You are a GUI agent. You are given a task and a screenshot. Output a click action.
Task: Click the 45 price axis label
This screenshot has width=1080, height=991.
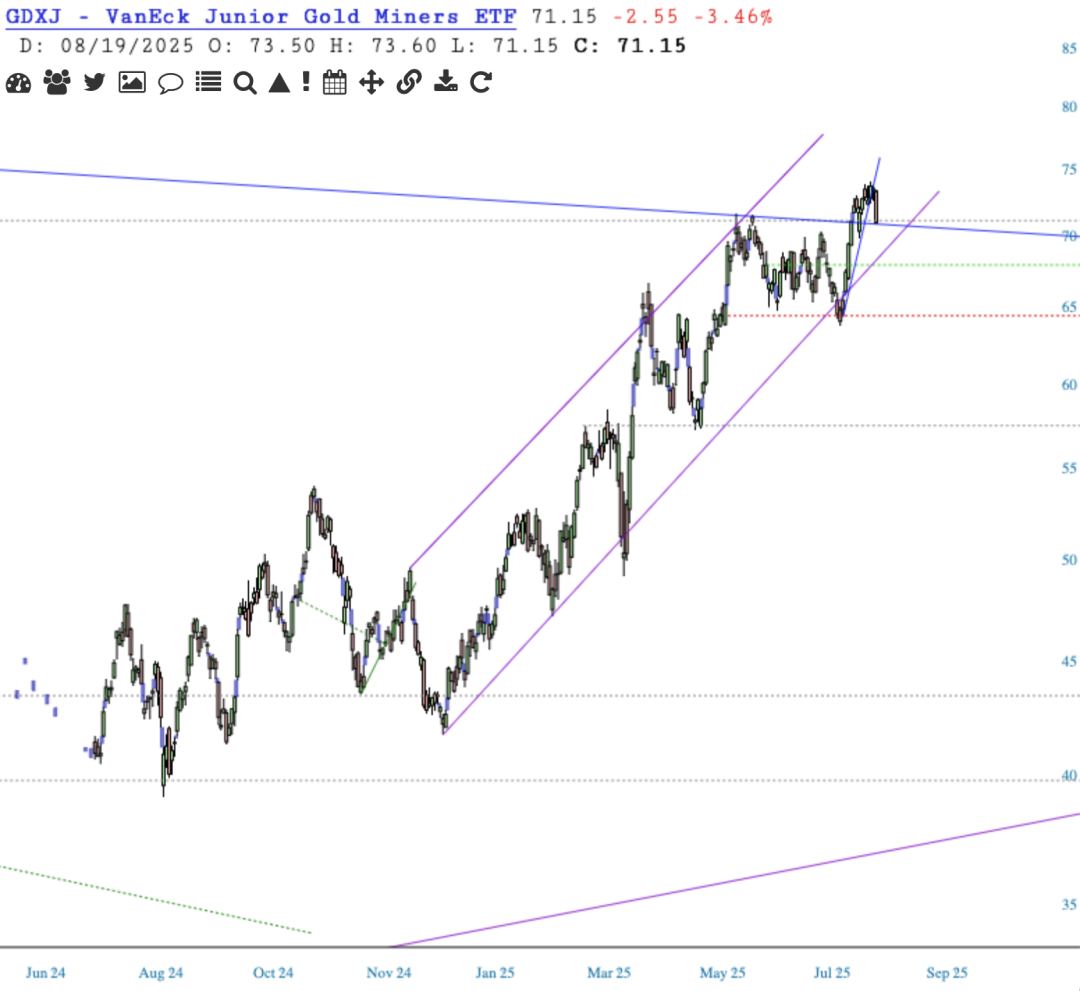point(1068,662)
